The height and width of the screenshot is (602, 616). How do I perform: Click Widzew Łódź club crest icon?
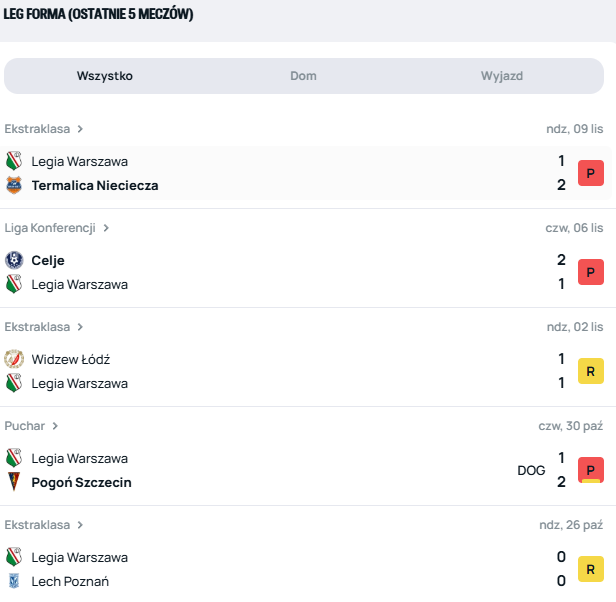click(x=14, y=359)
